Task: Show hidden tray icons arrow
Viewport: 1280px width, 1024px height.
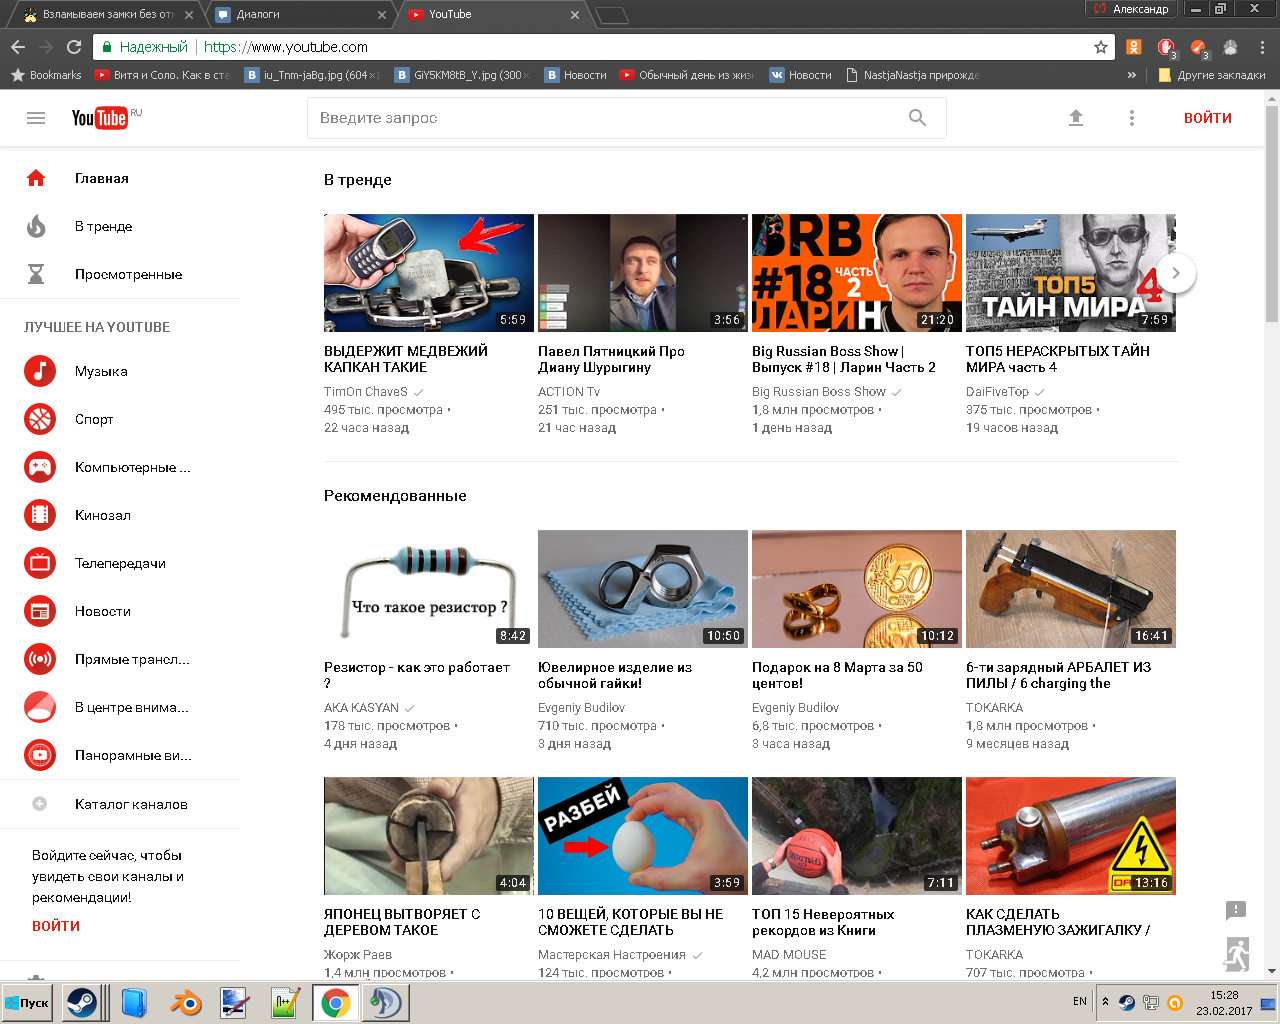Action: [x=1105, y=1001]
